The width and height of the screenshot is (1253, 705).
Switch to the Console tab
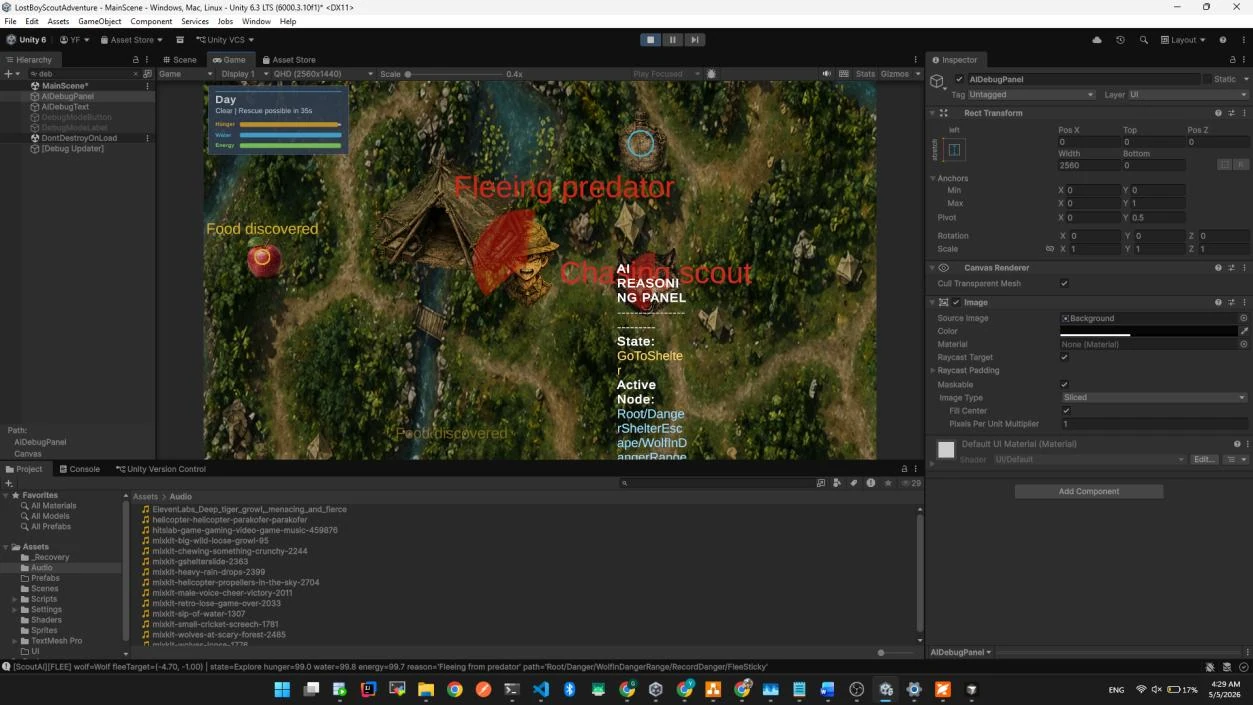79,469
